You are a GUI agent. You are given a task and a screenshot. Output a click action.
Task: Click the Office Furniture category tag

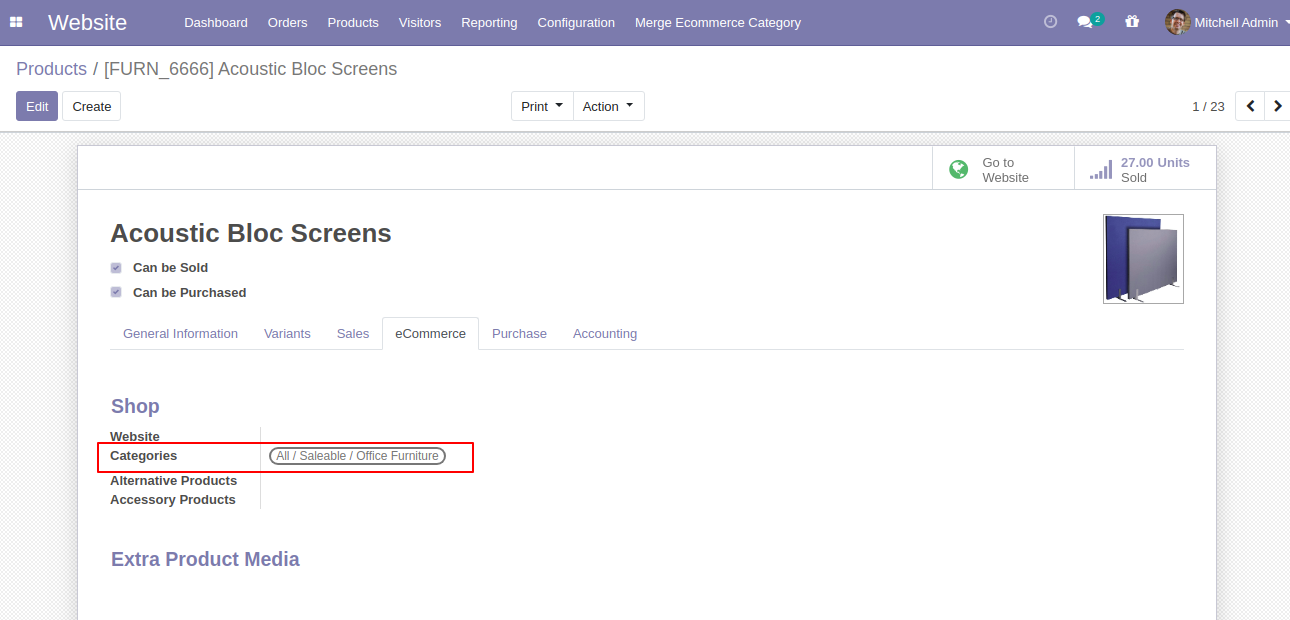357,456
